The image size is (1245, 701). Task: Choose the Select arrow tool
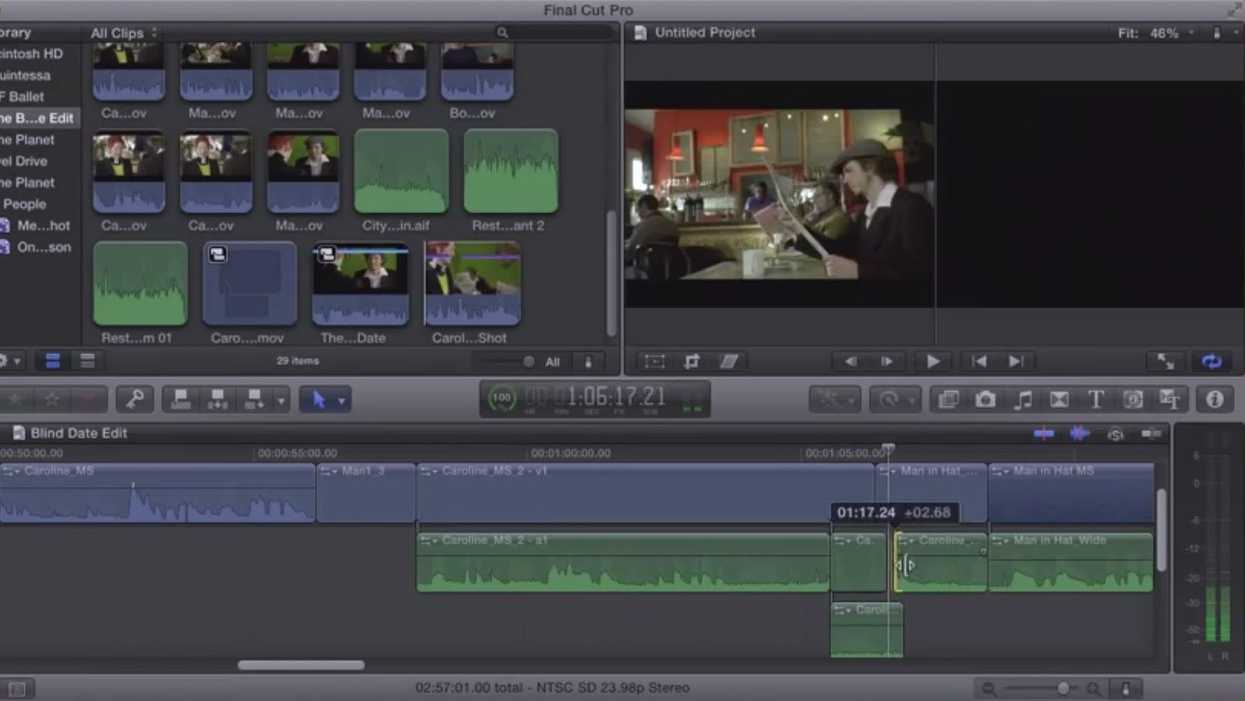[318, 400]
